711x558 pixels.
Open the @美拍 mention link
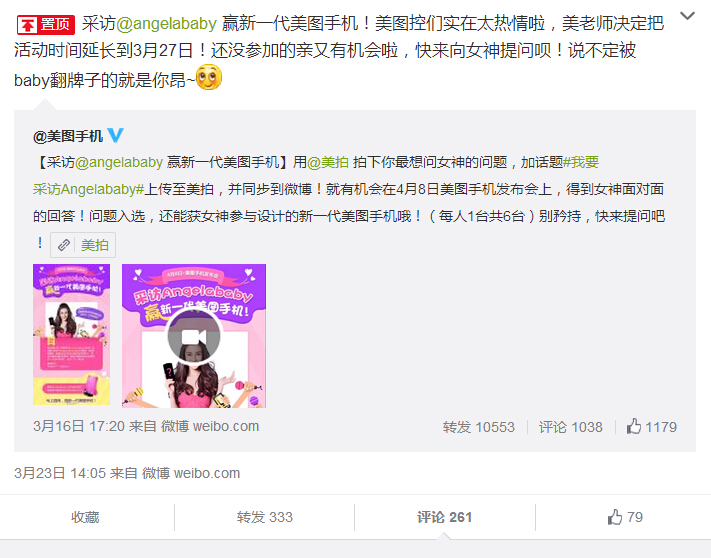(x=328, y=162)
